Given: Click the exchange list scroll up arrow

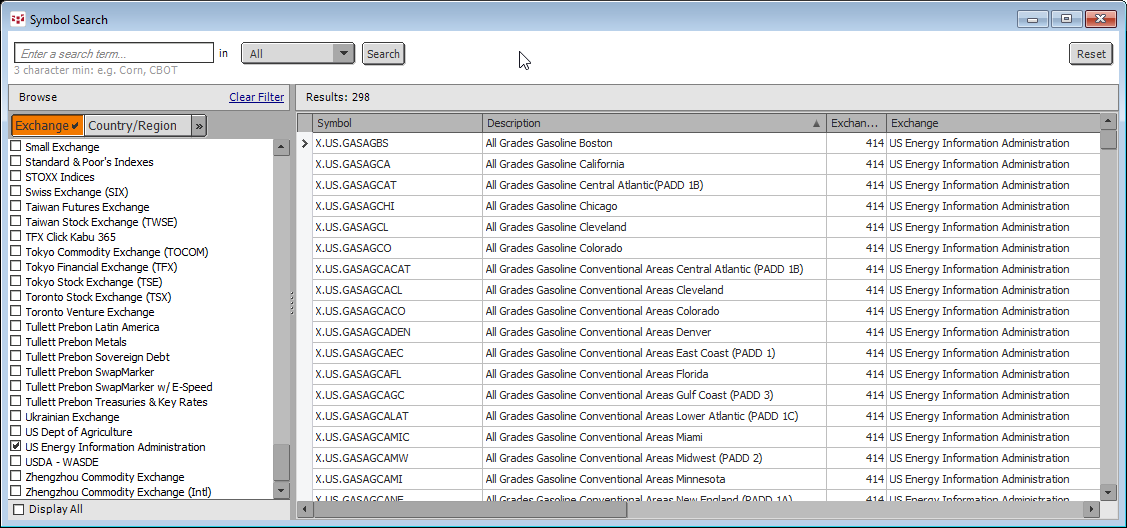Looking at the screenshot, I should (x=282, y=147).
